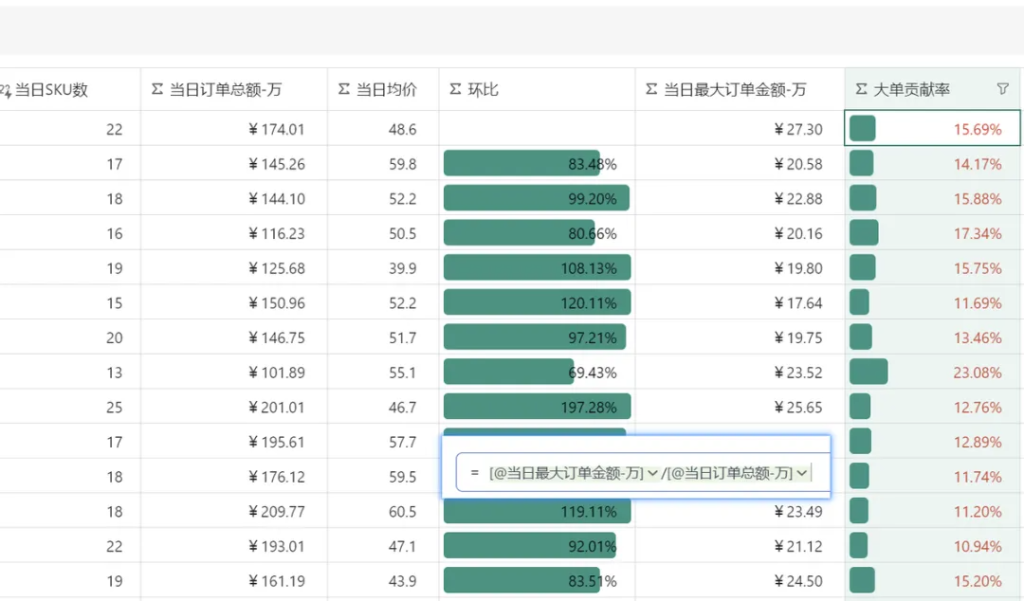Click the 23.08% cell
Viewport: 1024px width, 601px height.
(x=933, y=372)
